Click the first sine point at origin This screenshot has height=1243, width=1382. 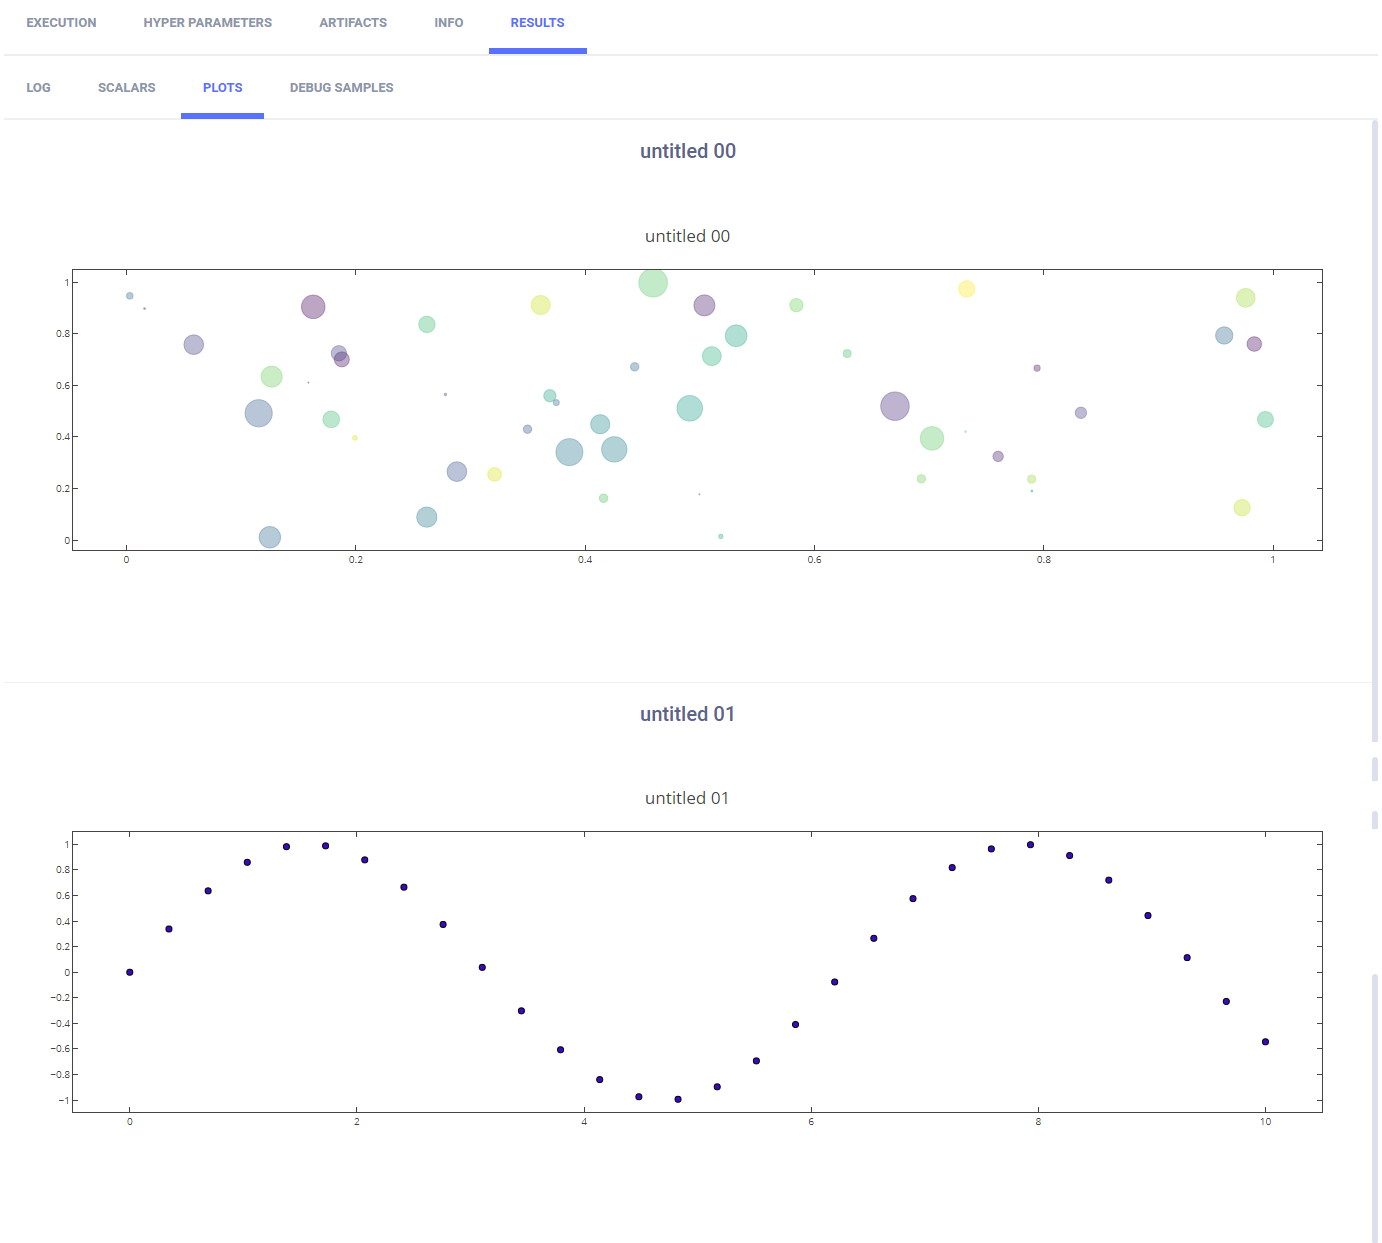(x=130, y=972)
